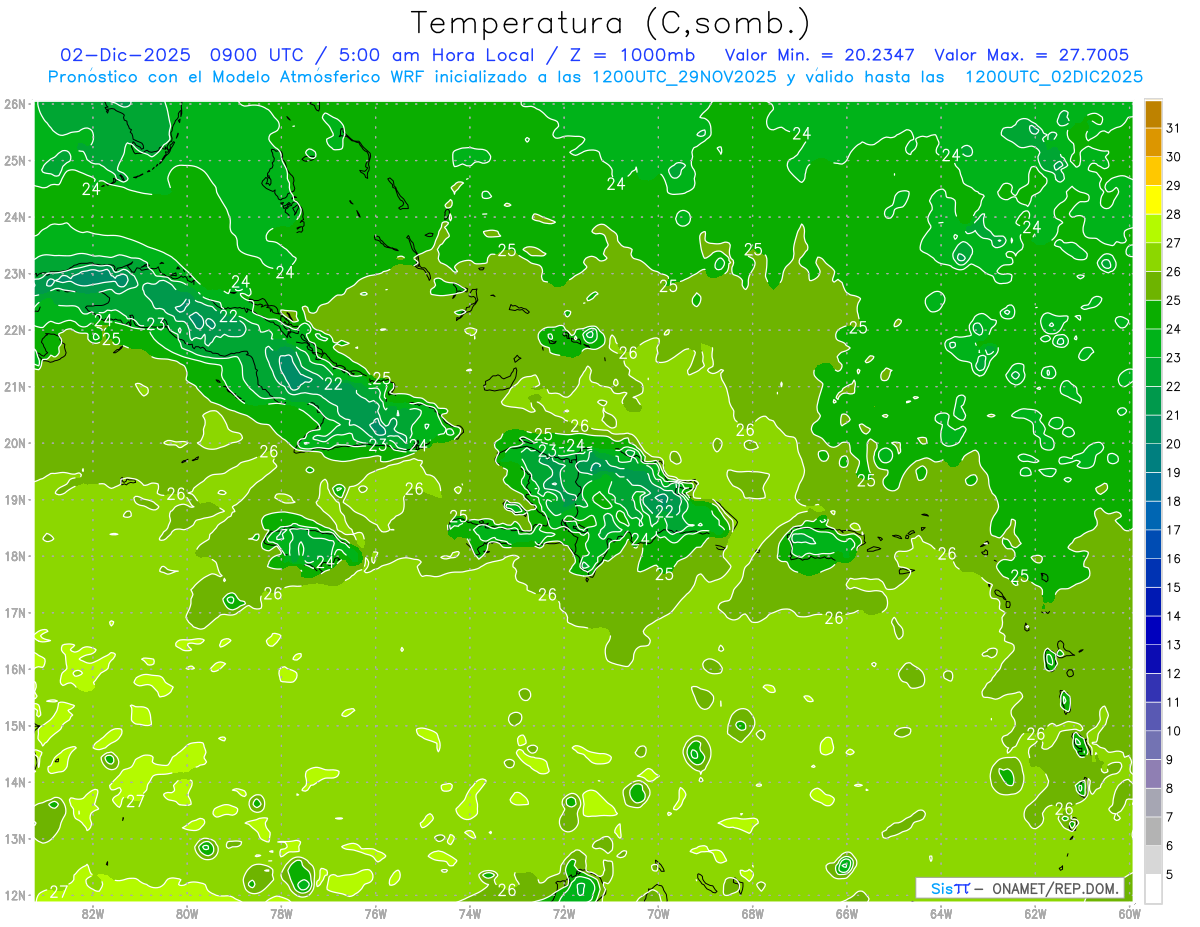This screenshot has height=927, width=1200.
Task: Click the "1200UTC_02DIC2025" valid-until text
Action: 1054,77
